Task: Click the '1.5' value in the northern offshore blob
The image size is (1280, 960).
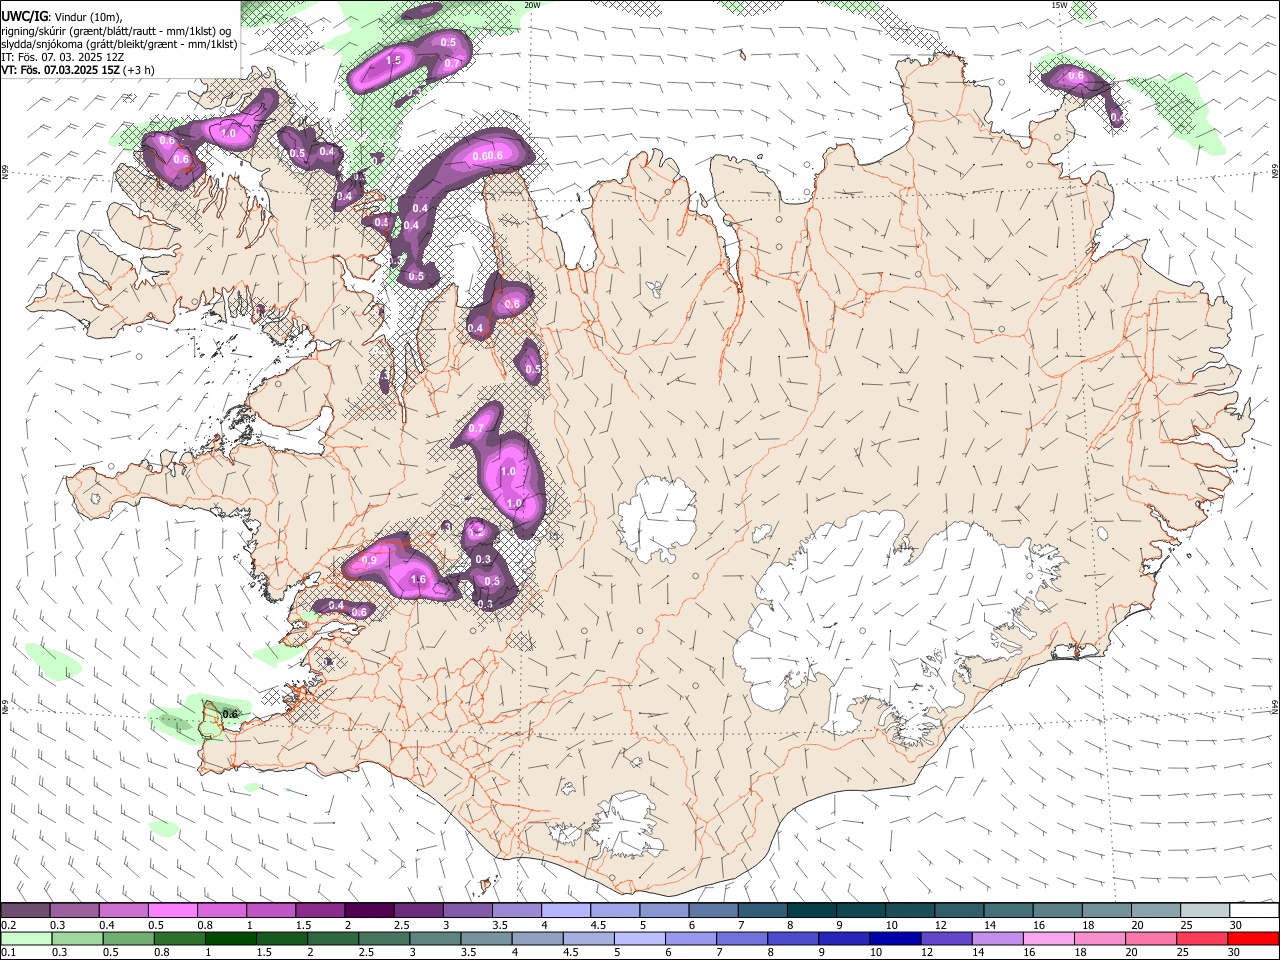Action: click(x=393, y=61)
